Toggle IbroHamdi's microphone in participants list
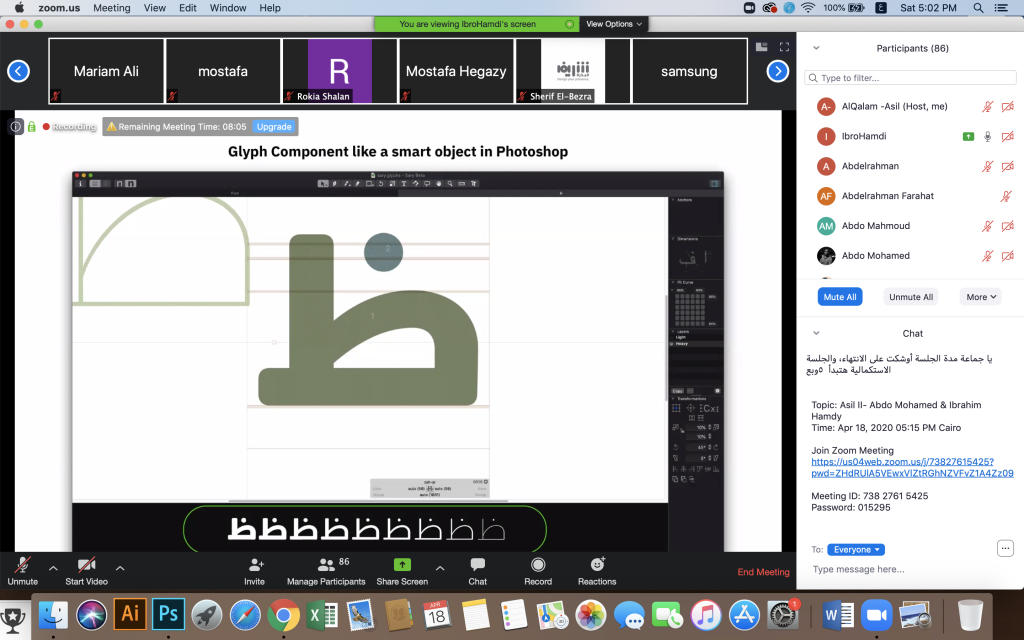 point(987,136)
